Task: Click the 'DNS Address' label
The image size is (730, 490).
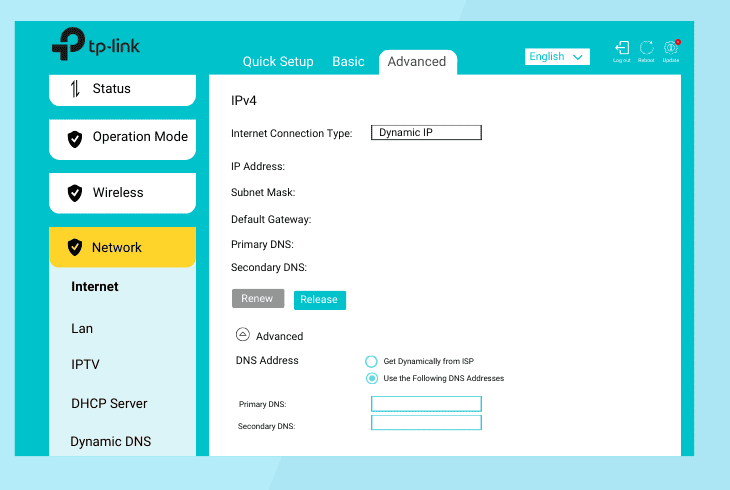Action: (x=267, y=361)
